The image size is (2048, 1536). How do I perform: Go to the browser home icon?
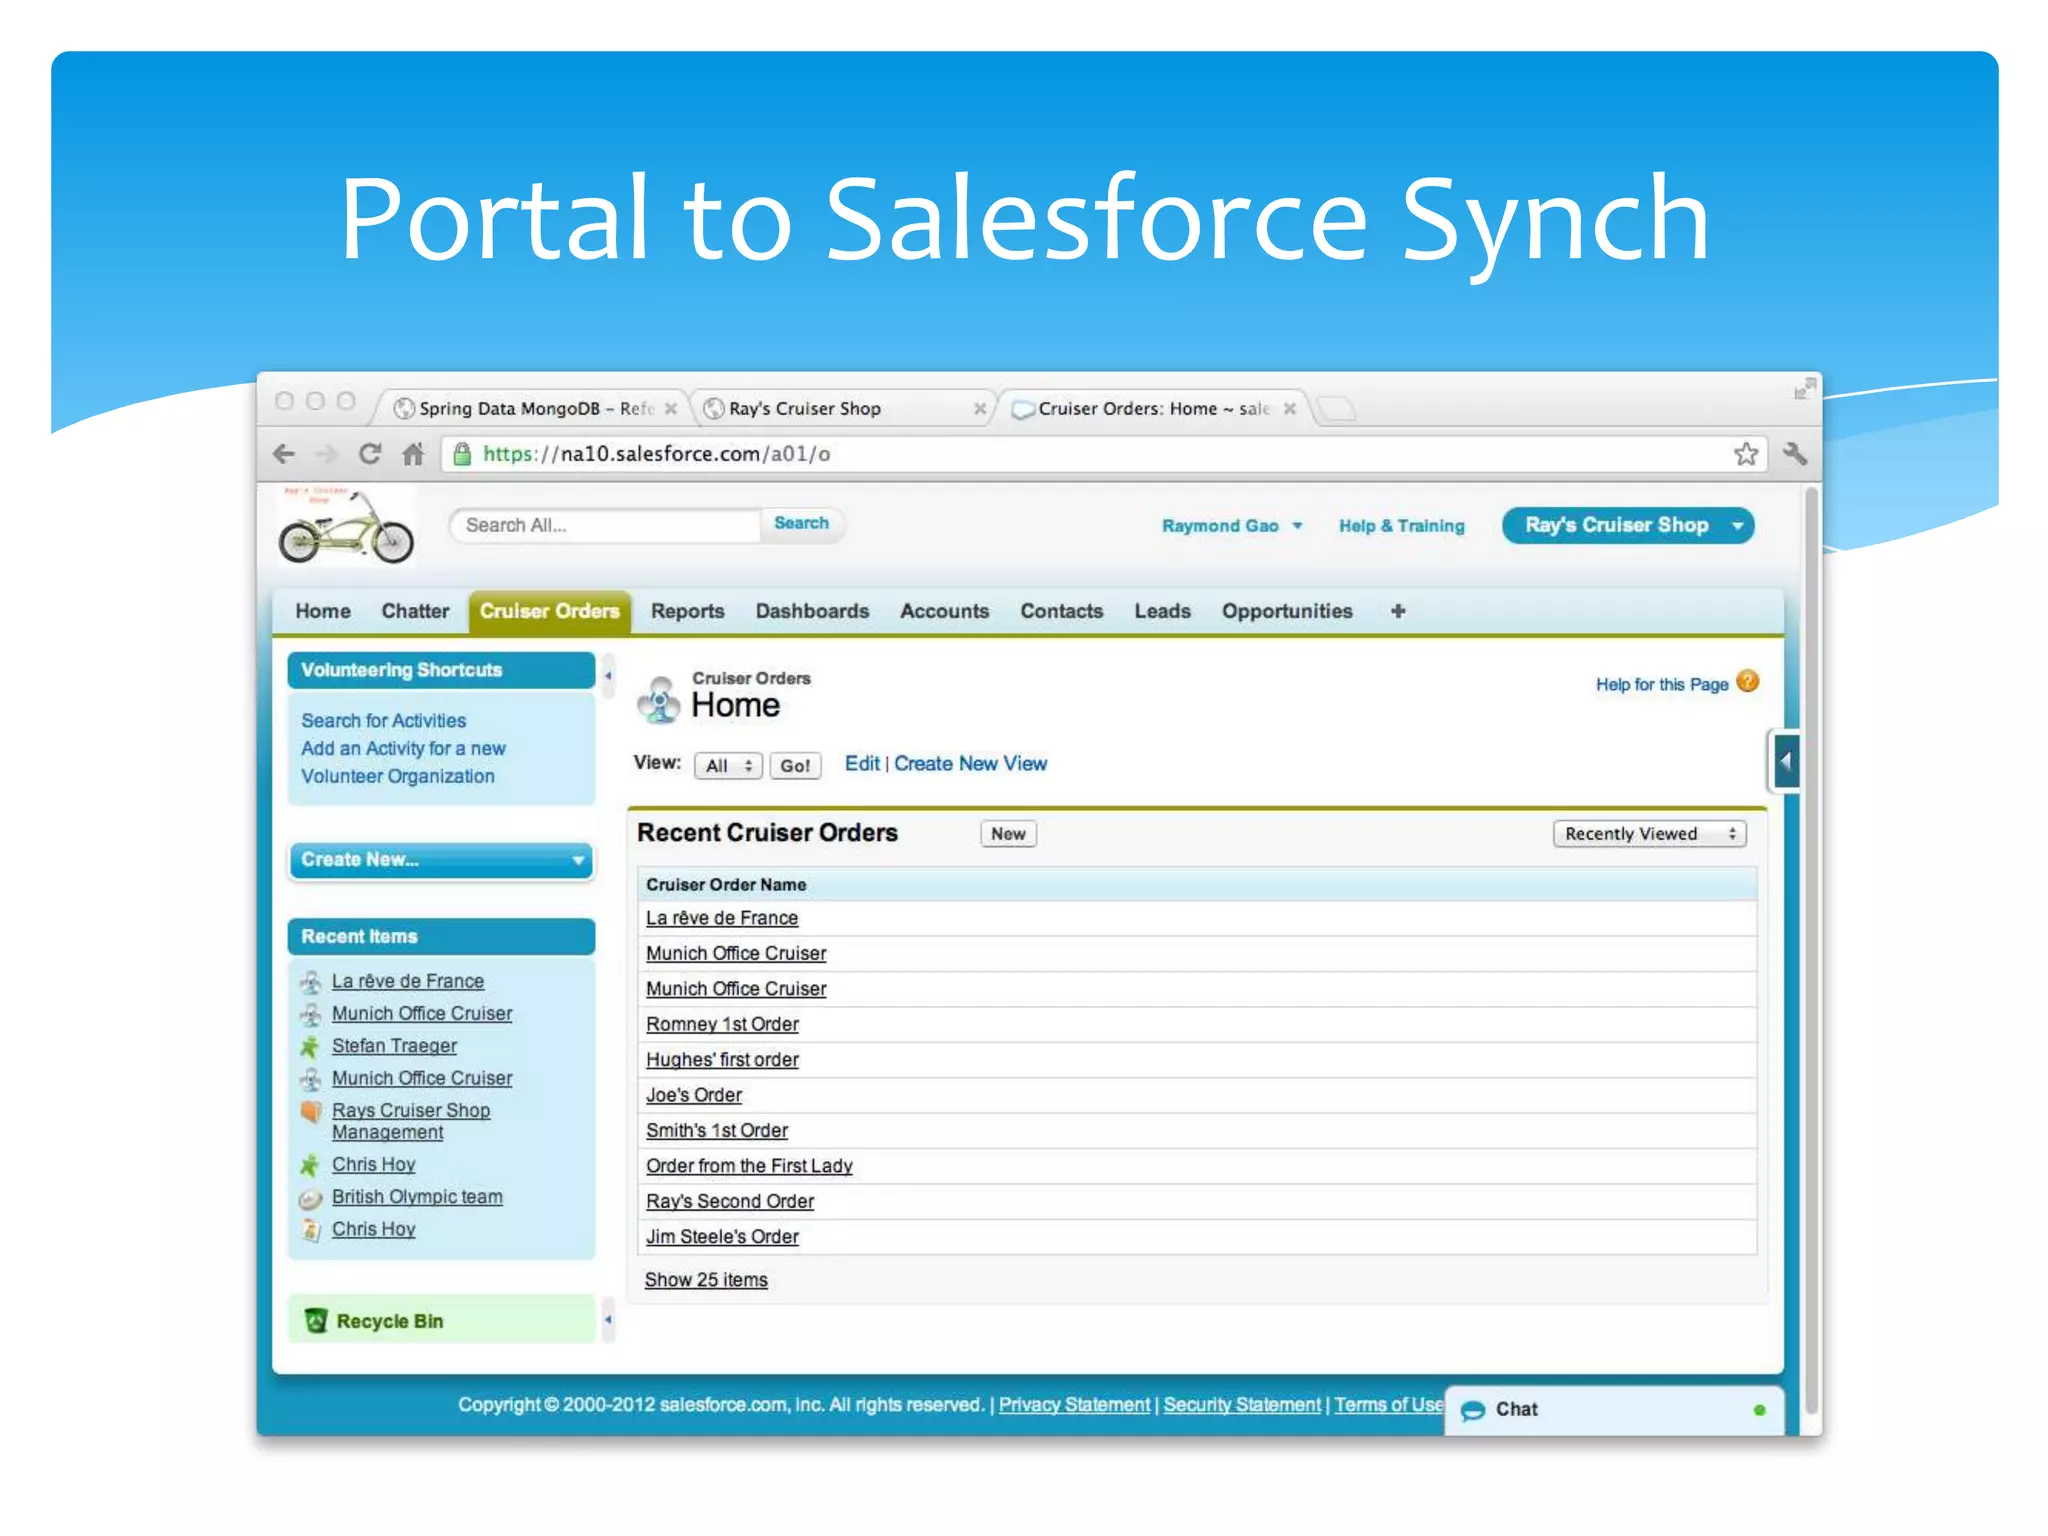413,454
